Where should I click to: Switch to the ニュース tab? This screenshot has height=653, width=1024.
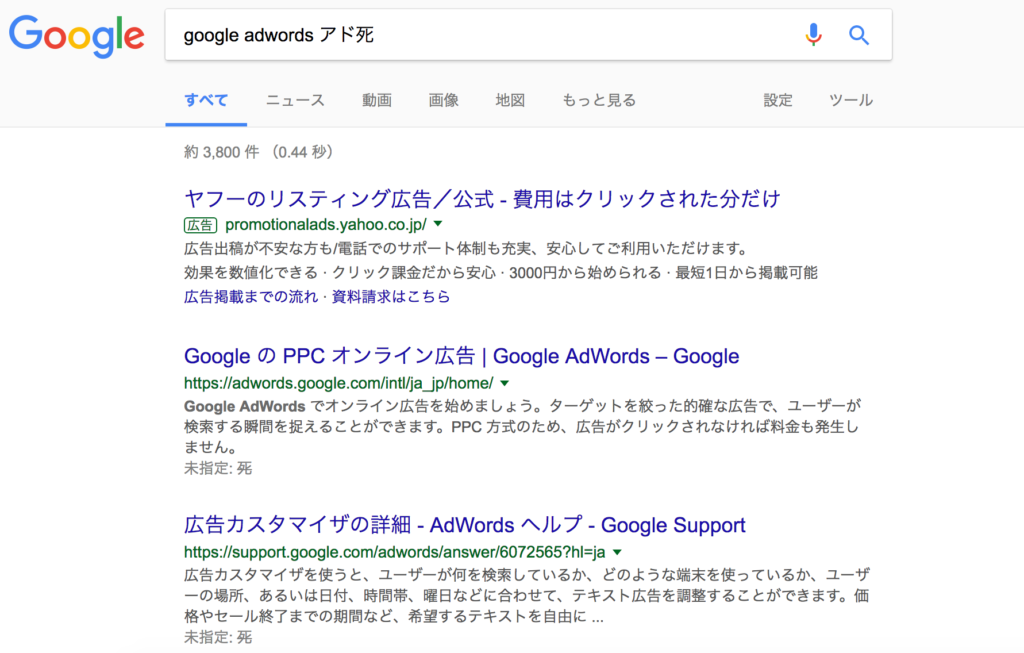pyautogui.click(x=295, y=100)
